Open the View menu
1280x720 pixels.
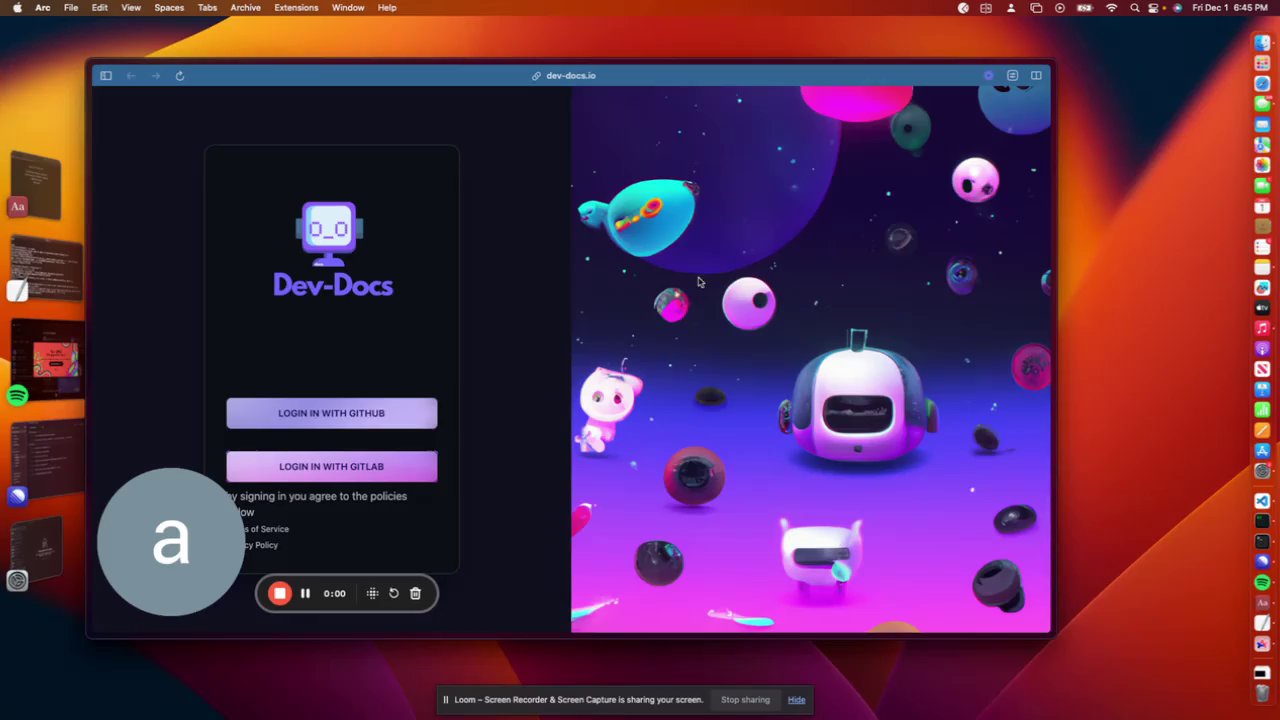[131, 8]
